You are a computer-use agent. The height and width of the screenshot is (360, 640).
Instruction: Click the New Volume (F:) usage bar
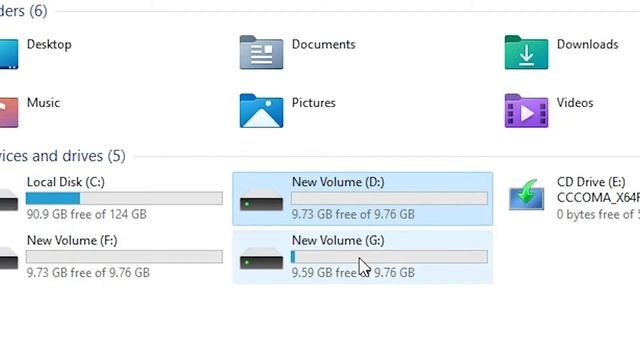point(124,257)
